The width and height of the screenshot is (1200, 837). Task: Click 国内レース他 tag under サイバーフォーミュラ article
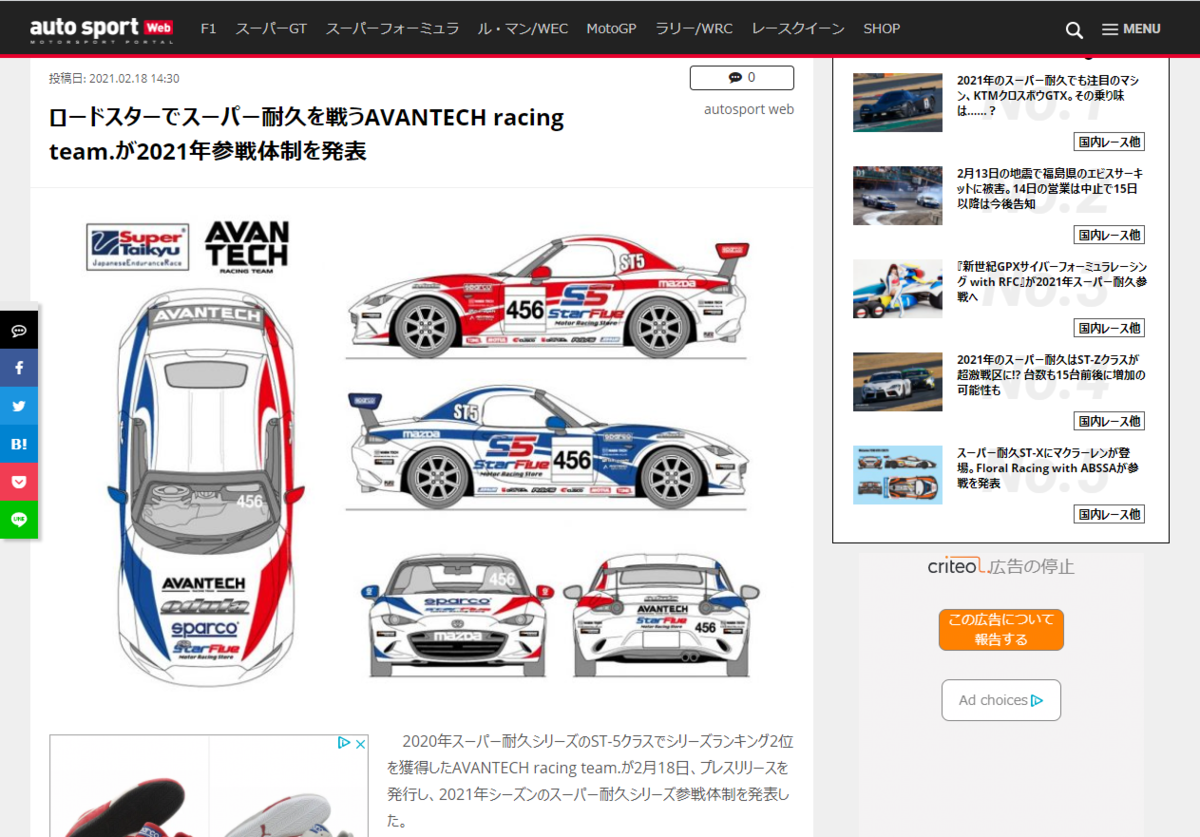[1109, 328]
